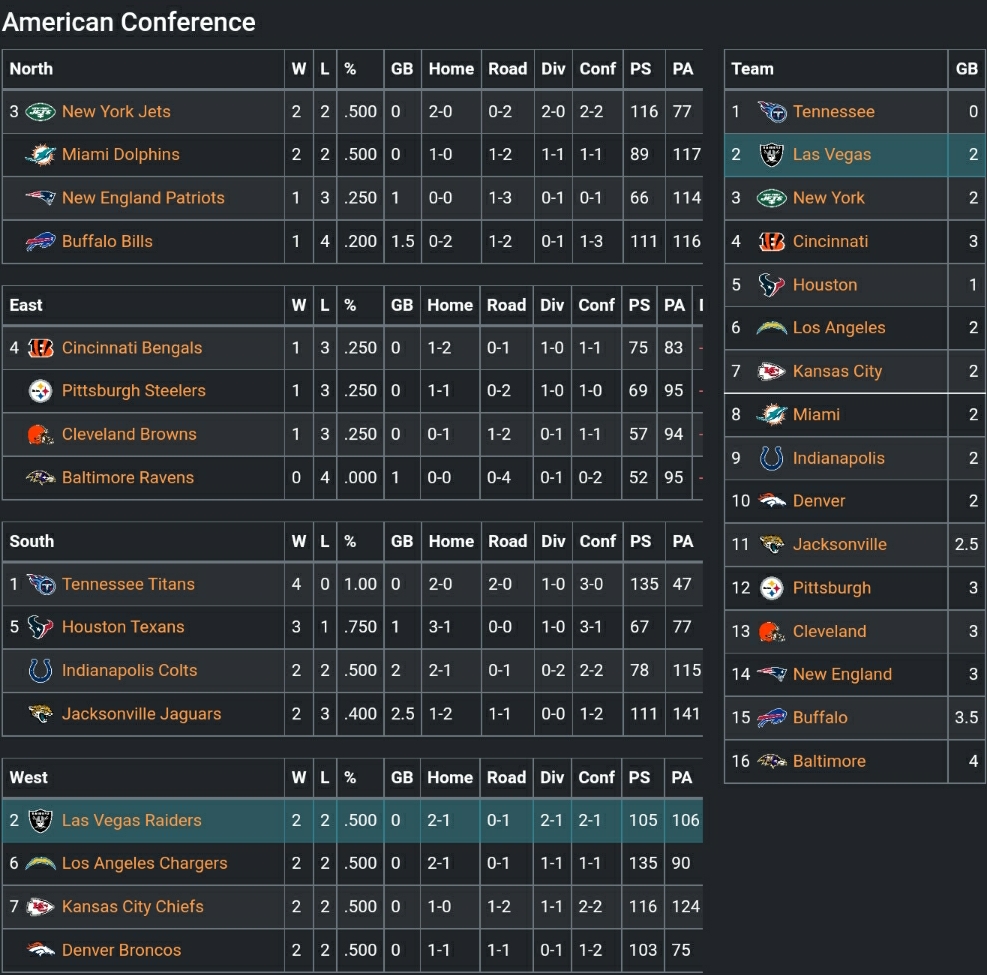Click the Indianapolis Colts logo in South division
This screenshot has width=987, height=975.
click(40, 671)
